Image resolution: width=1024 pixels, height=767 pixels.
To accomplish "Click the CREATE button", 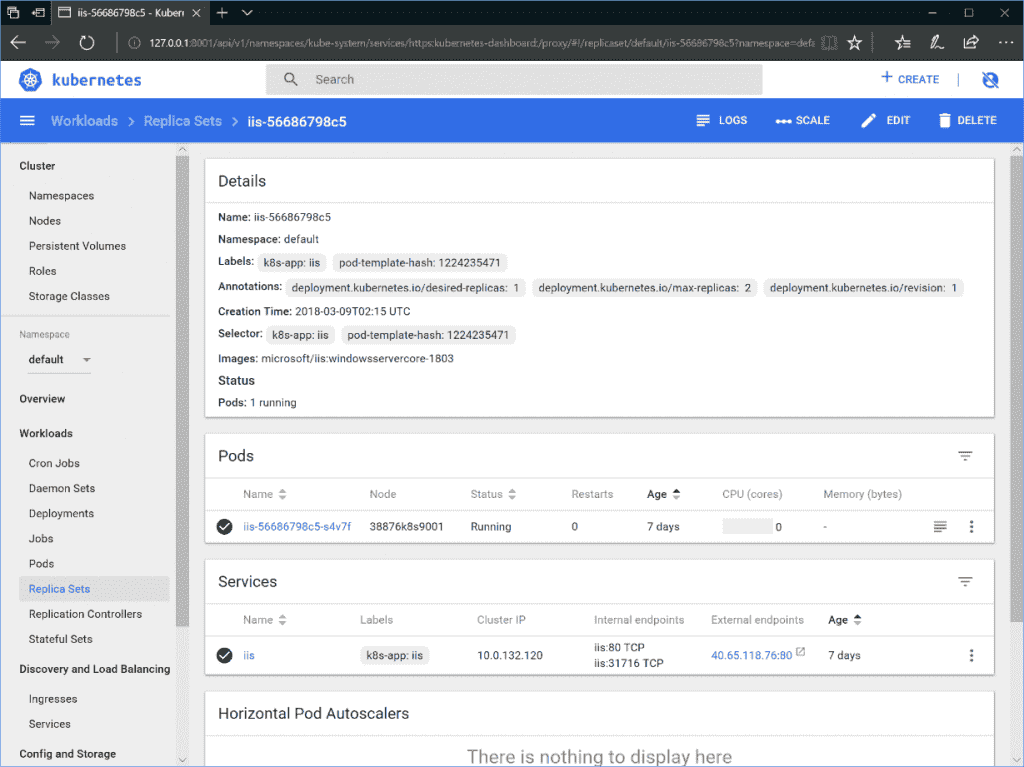I will point(910,79).
